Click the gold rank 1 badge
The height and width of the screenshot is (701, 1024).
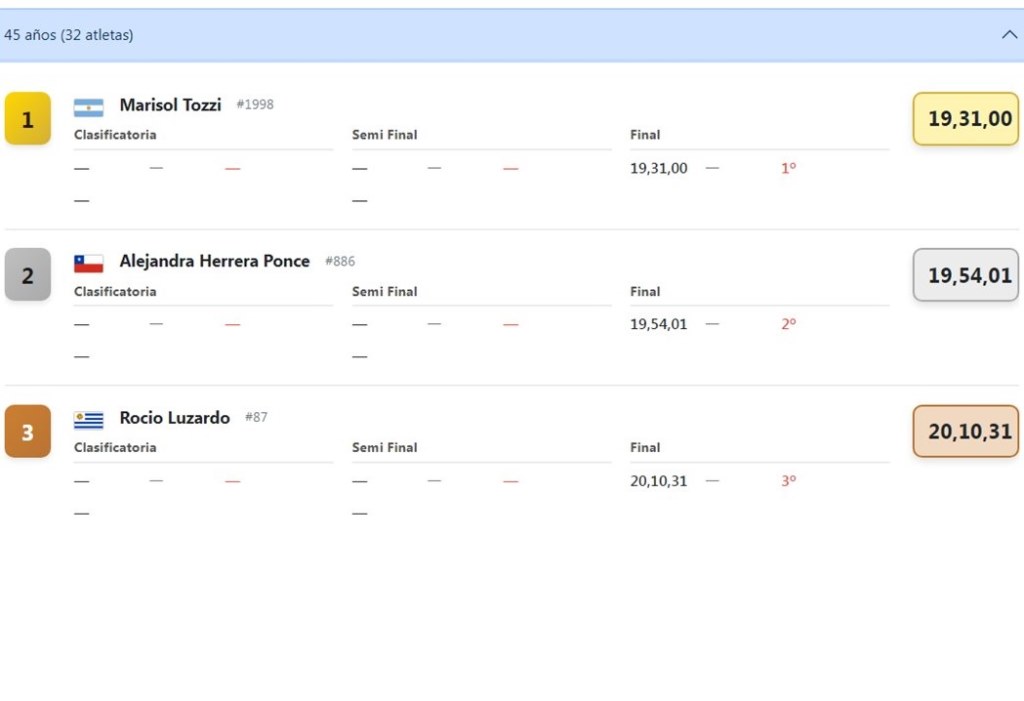click(x=27, y=119)
